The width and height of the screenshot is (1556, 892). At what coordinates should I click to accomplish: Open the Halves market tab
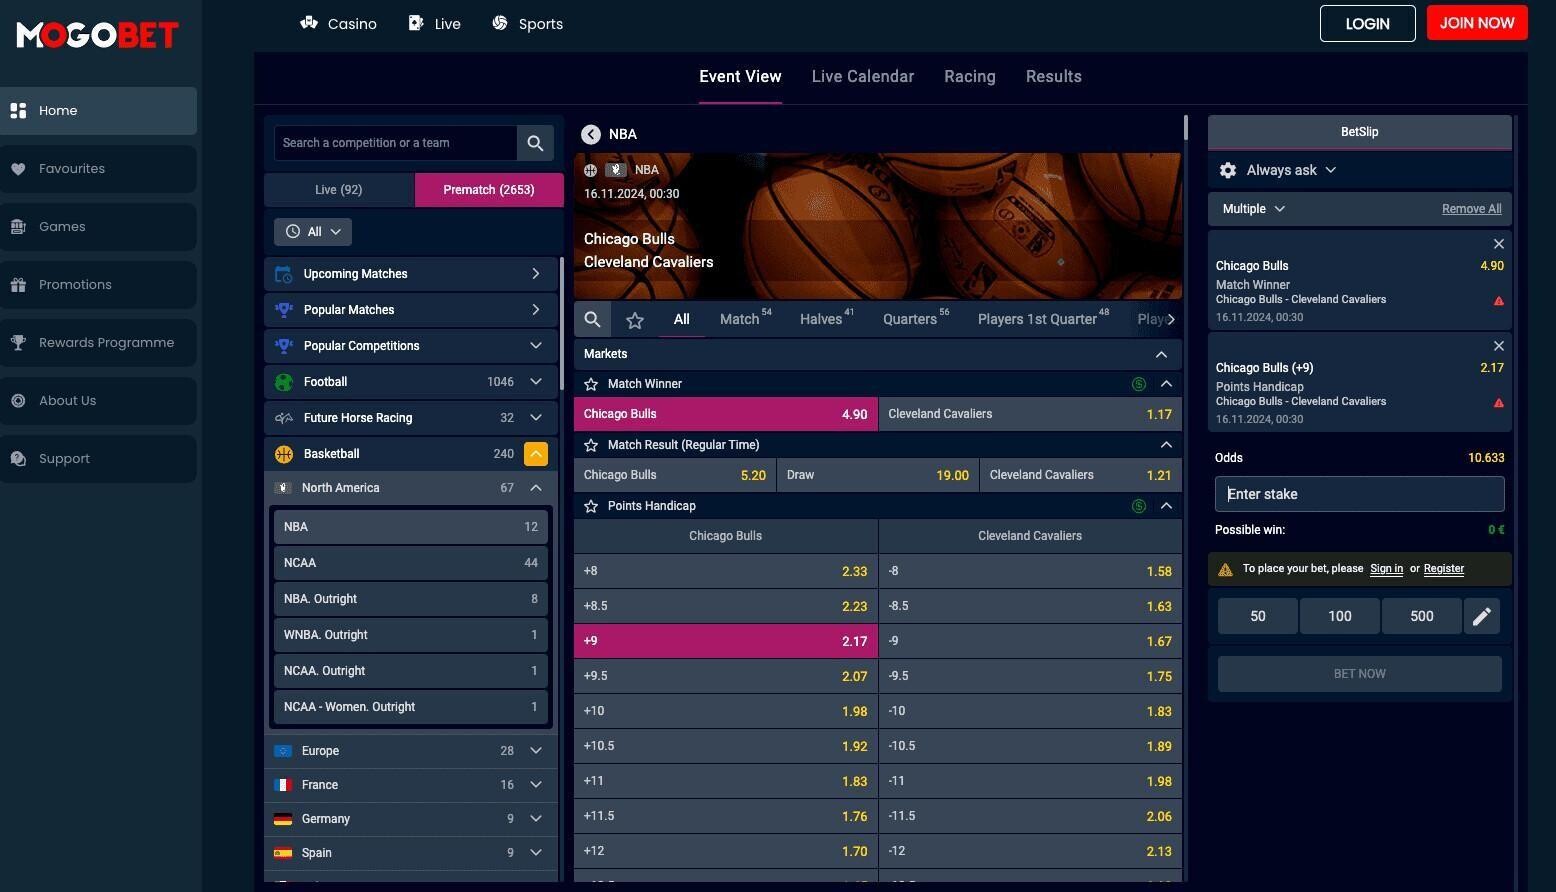[826, 319]
